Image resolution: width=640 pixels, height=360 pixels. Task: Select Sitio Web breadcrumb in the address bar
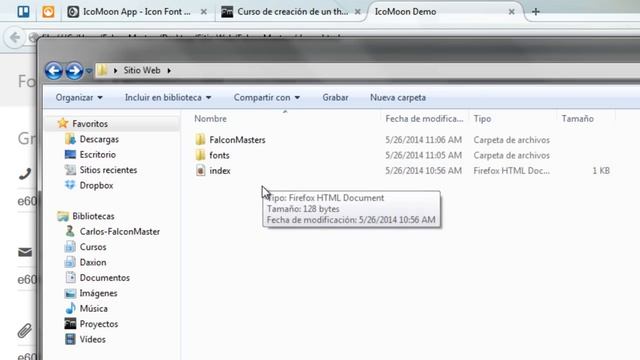142,70
